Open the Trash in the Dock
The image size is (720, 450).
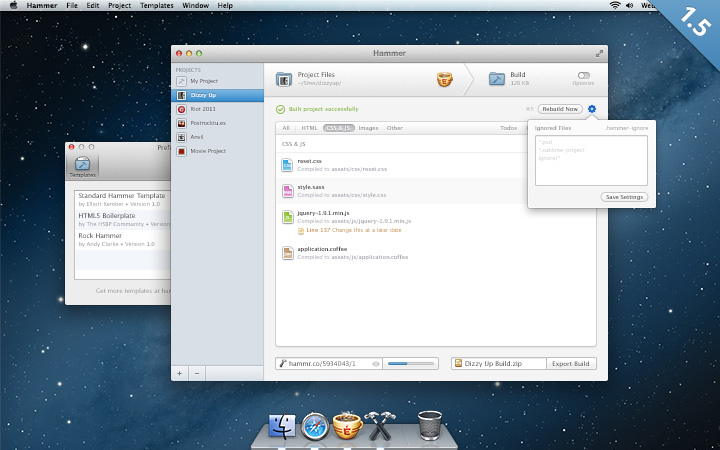(x=430, y=425)
